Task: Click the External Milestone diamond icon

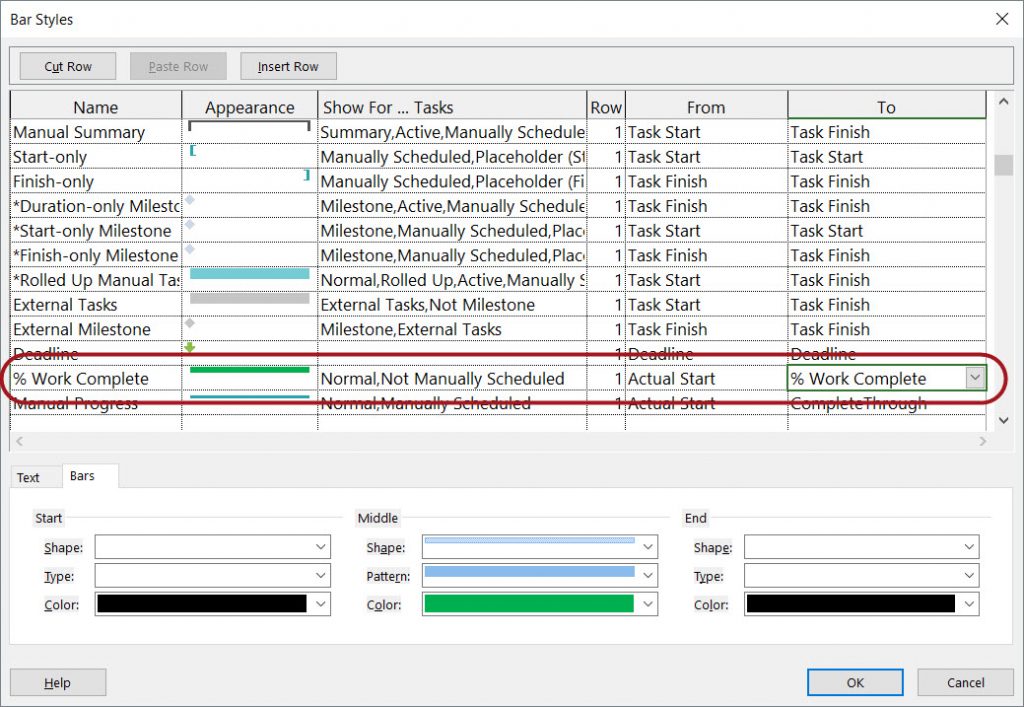Action: [189, 322]
